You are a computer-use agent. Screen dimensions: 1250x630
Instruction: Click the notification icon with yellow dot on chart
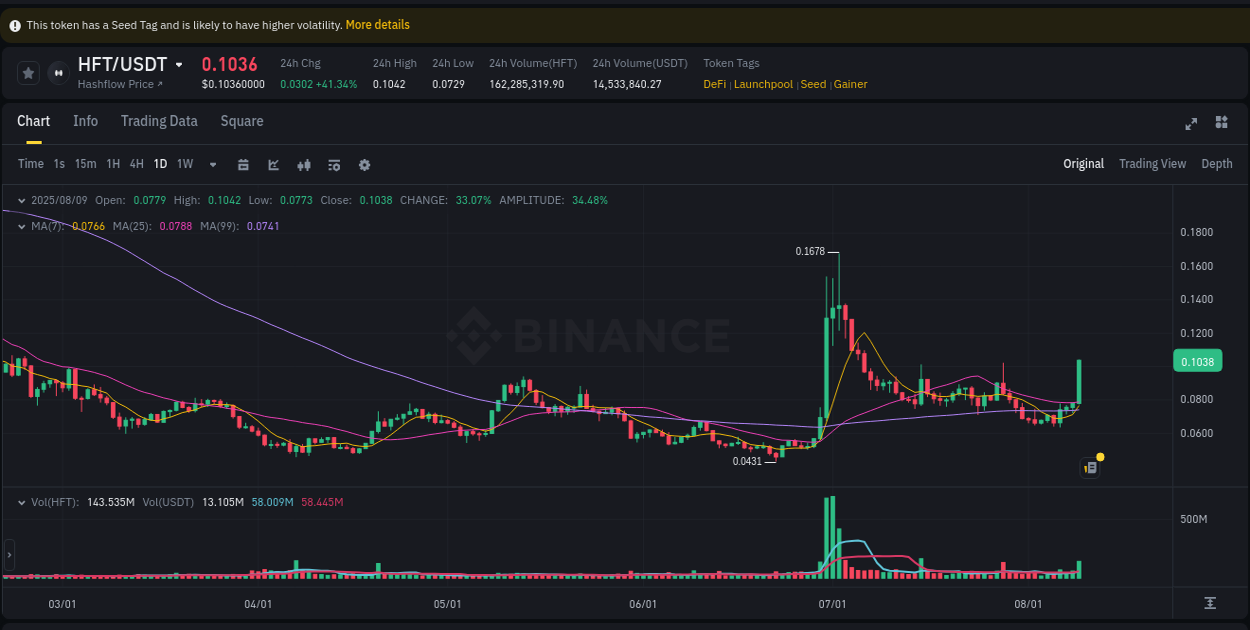(1089, 467)
